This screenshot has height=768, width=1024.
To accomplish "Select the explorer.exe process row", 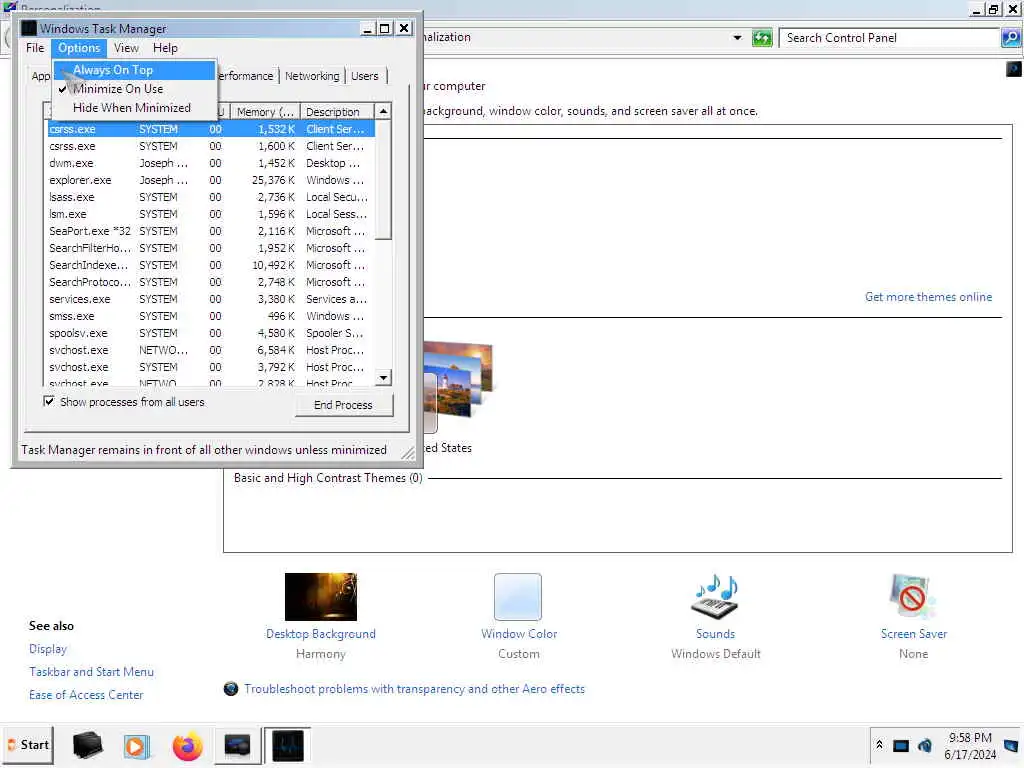I will (210, 180).
